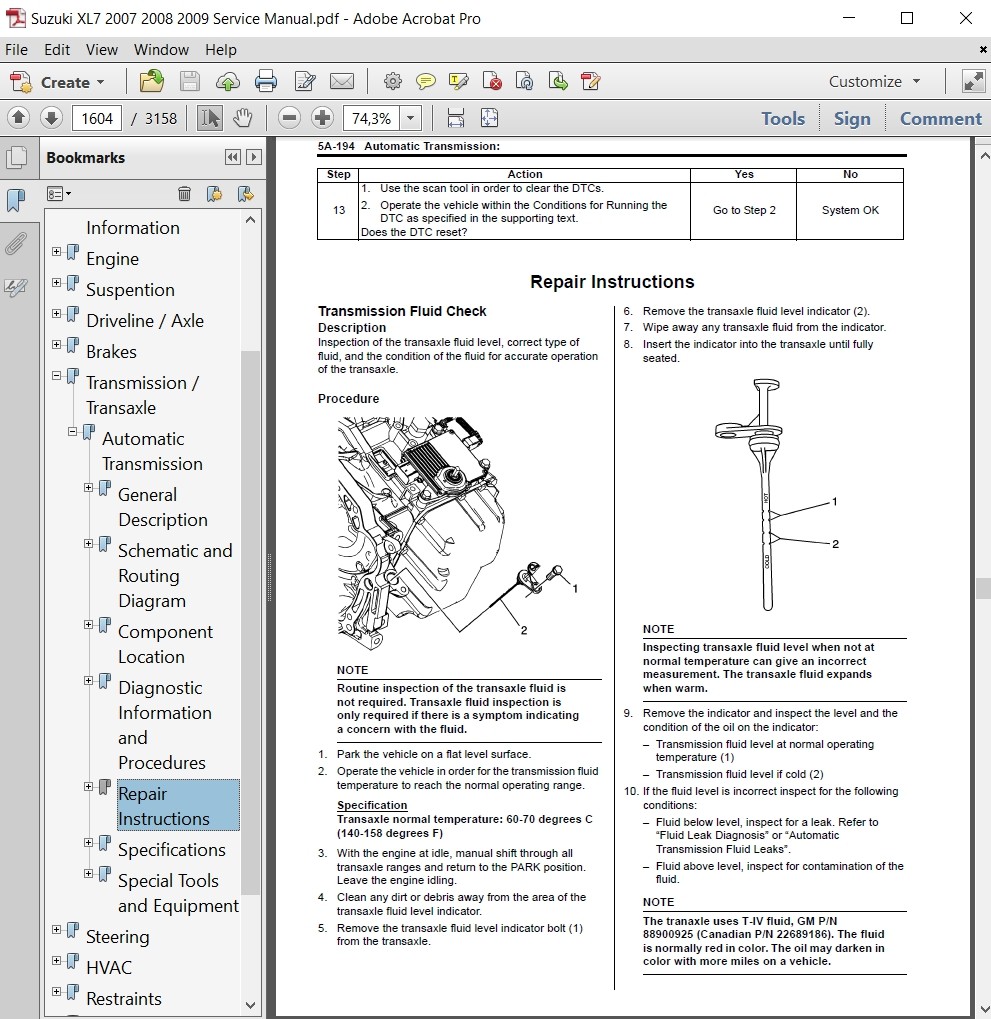Click the Add sticky note icon
Viewport: 991px width, 1019px height.
tap(426, 82)
